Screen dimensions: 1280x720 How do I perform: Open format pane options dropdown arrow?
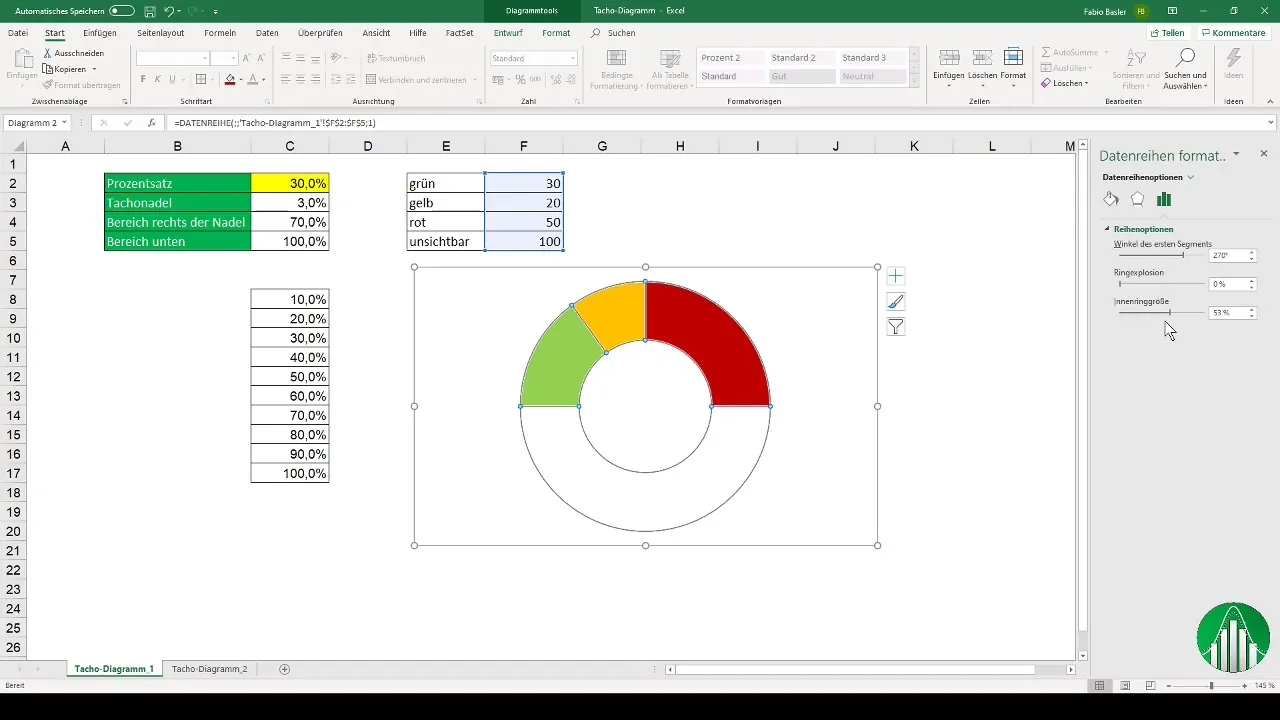point(1237,154)
